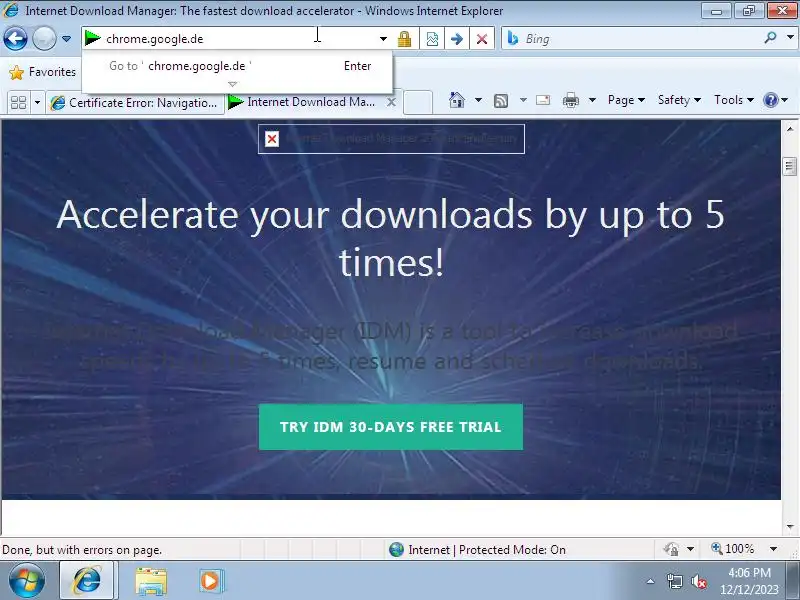Screen dimensions: 800x600
Task: Click the vertical scrollbar up arrow
Action: point(790,129)
